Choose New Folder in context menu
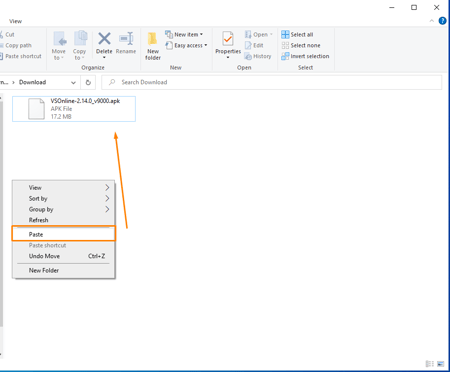The width and height of the screenshot is (450, 372). (64, 270)
